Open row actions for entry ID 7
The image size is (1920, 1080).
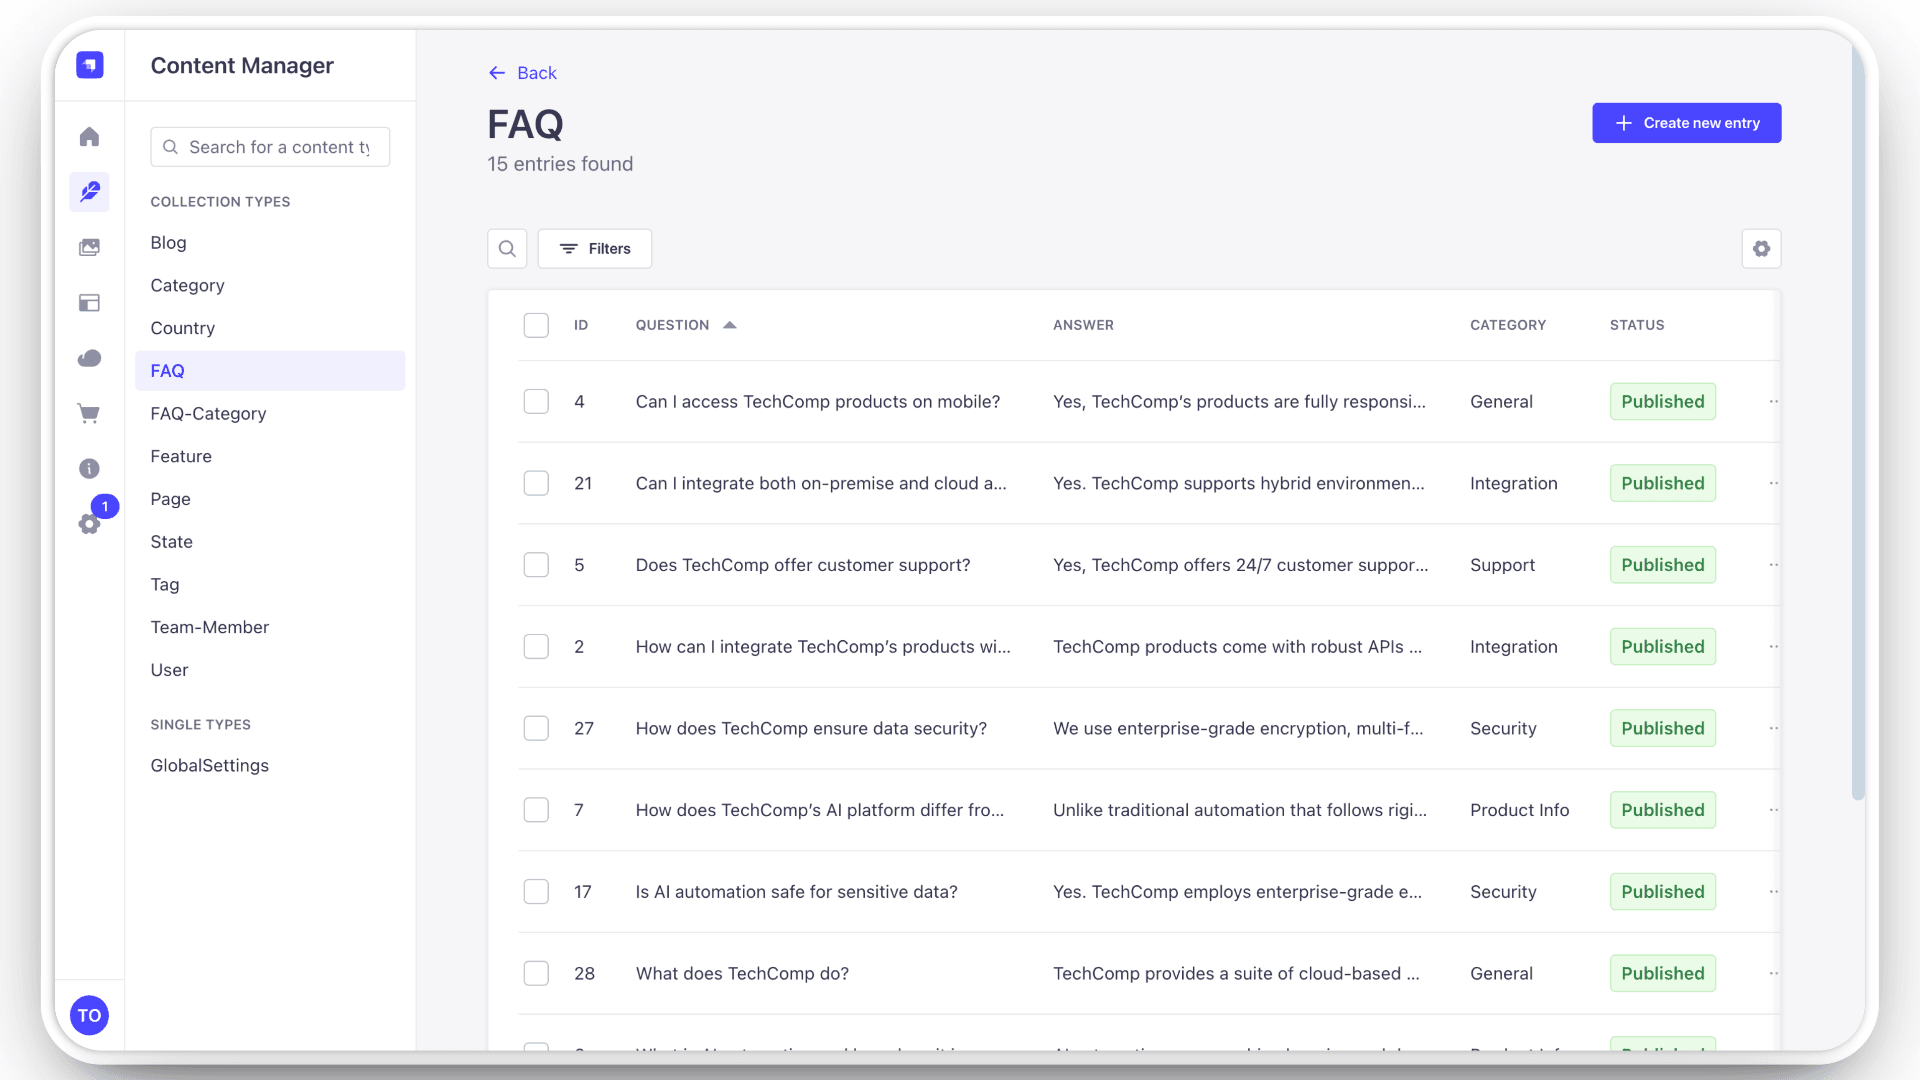(x=1773, y=810)
